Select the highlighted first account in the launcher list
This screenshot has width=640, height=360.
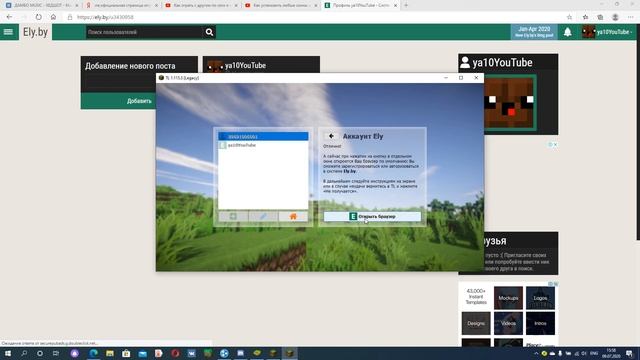click(x=263, y=136)
